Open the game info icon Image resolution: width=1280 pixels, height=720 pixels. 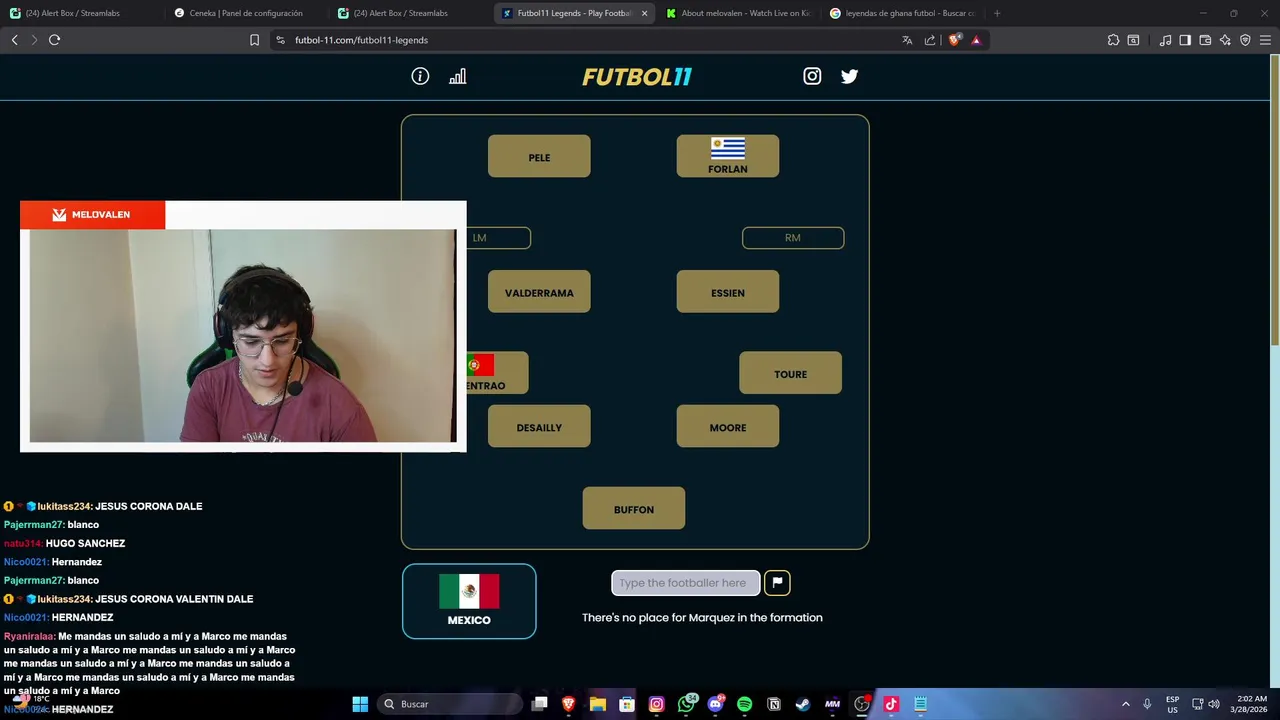tap(420, 76)
